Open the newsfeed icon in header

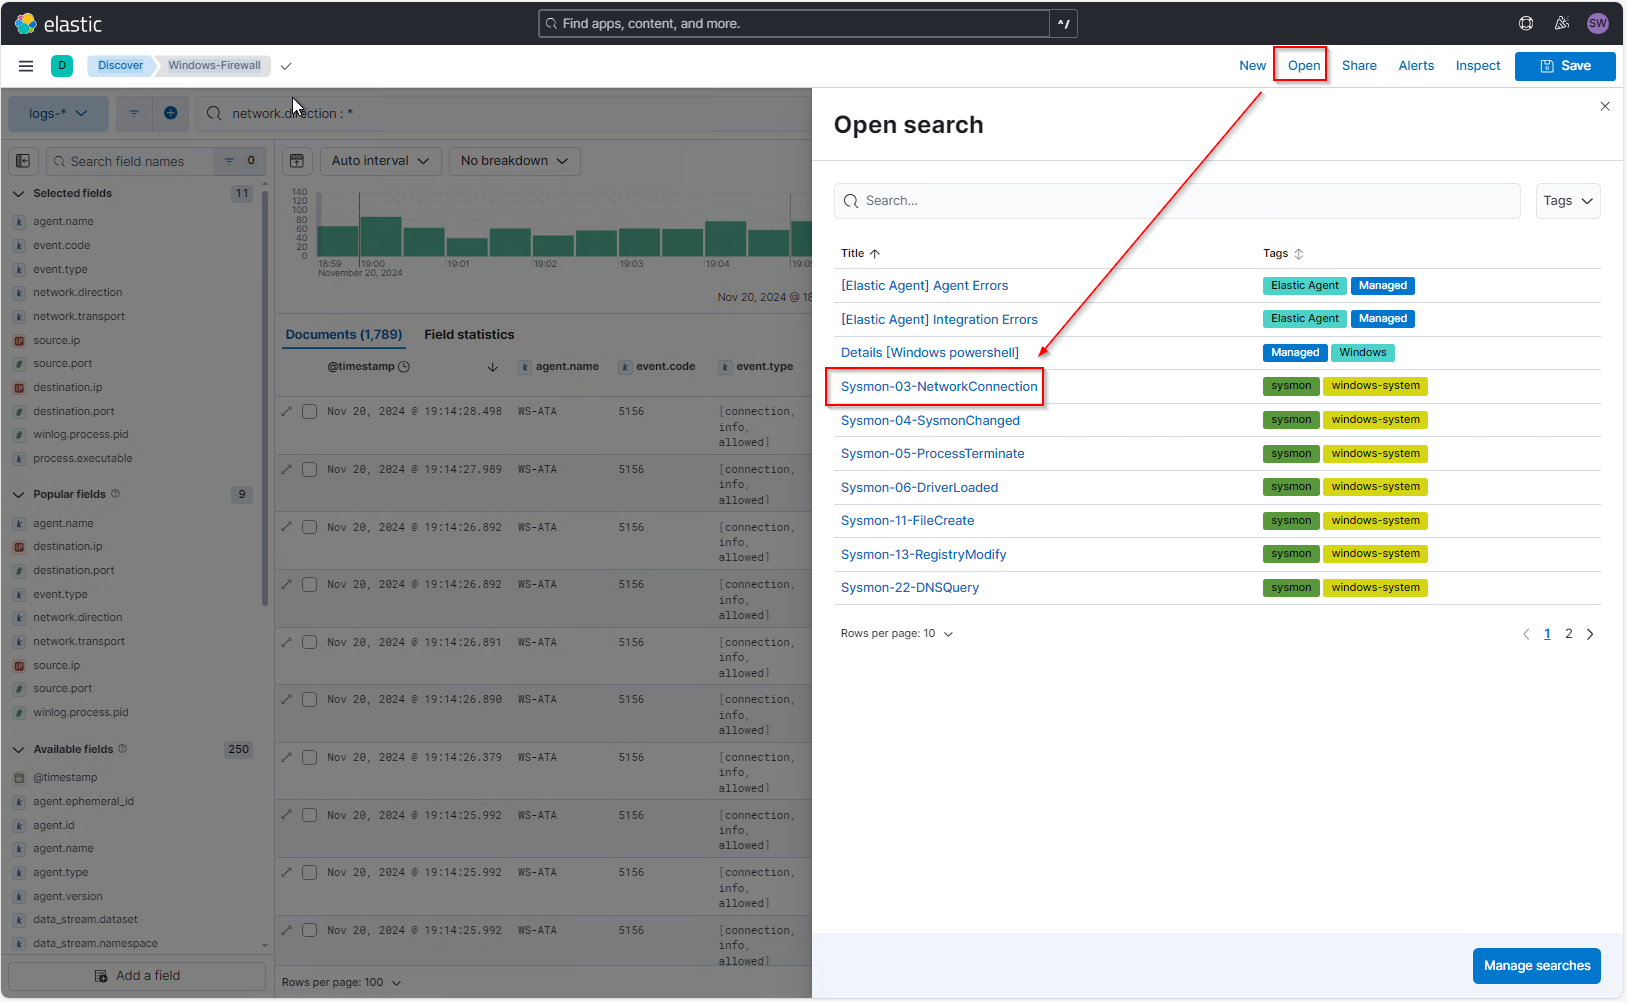[x=1562, y=23]
